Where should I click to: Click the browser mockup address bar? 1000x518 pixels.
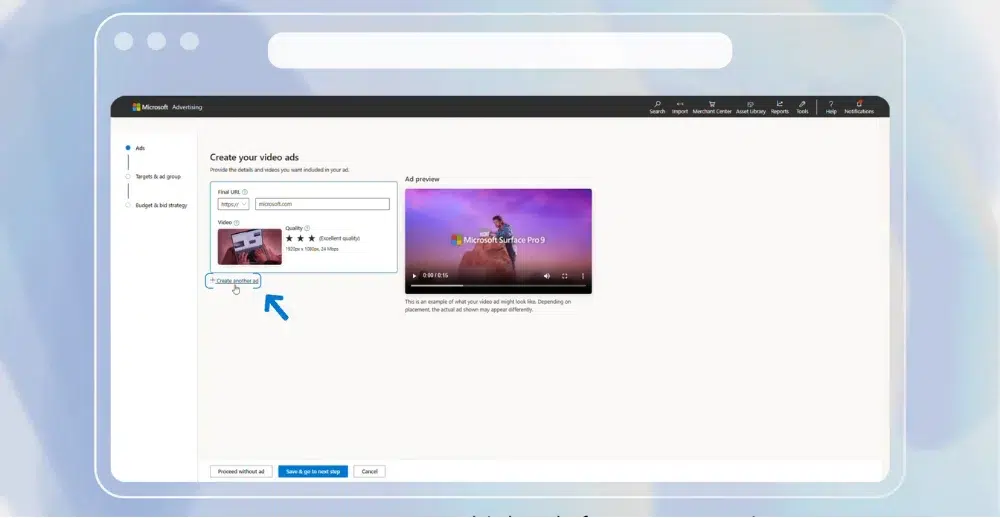[x=500, y=50]
